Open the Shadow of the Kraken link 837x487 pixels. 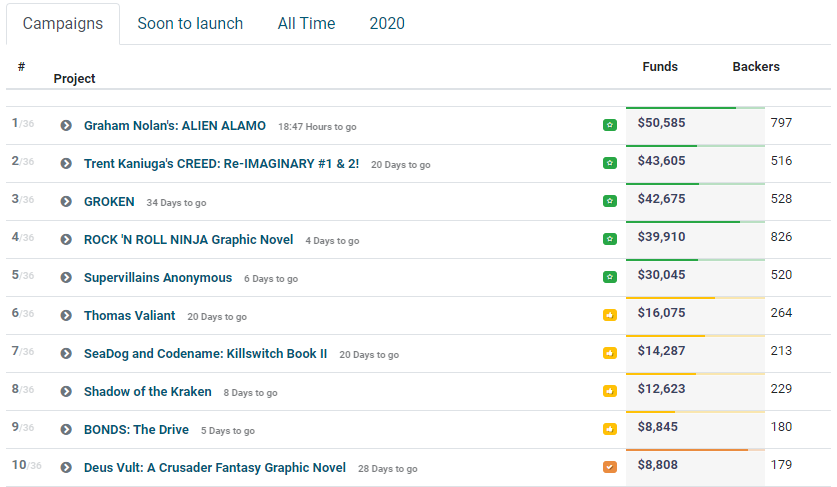147,391
